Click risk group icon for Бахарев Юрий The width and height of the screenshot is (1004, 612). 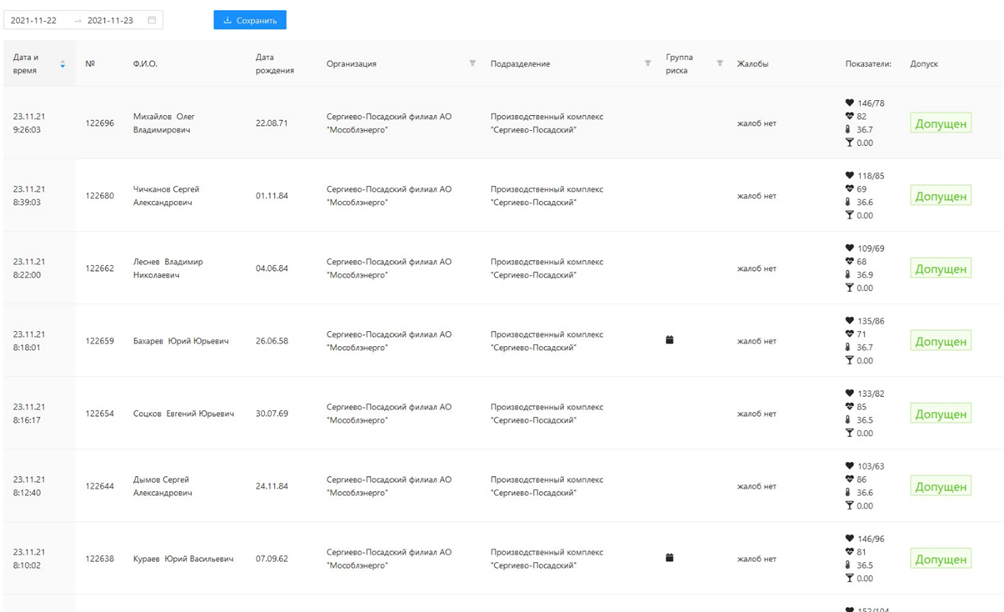point(670,341)
